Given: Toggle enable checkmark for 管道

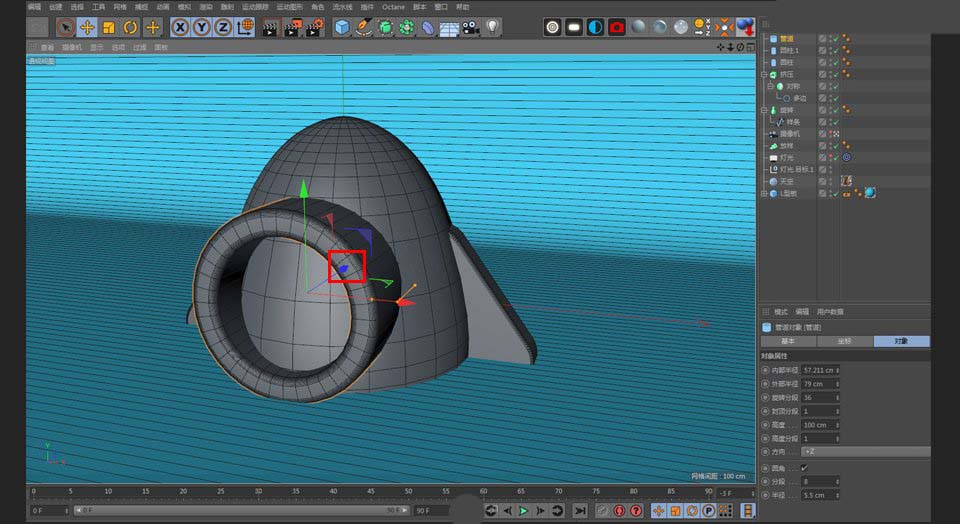Looking at the screenshot, I should point(836,39).
